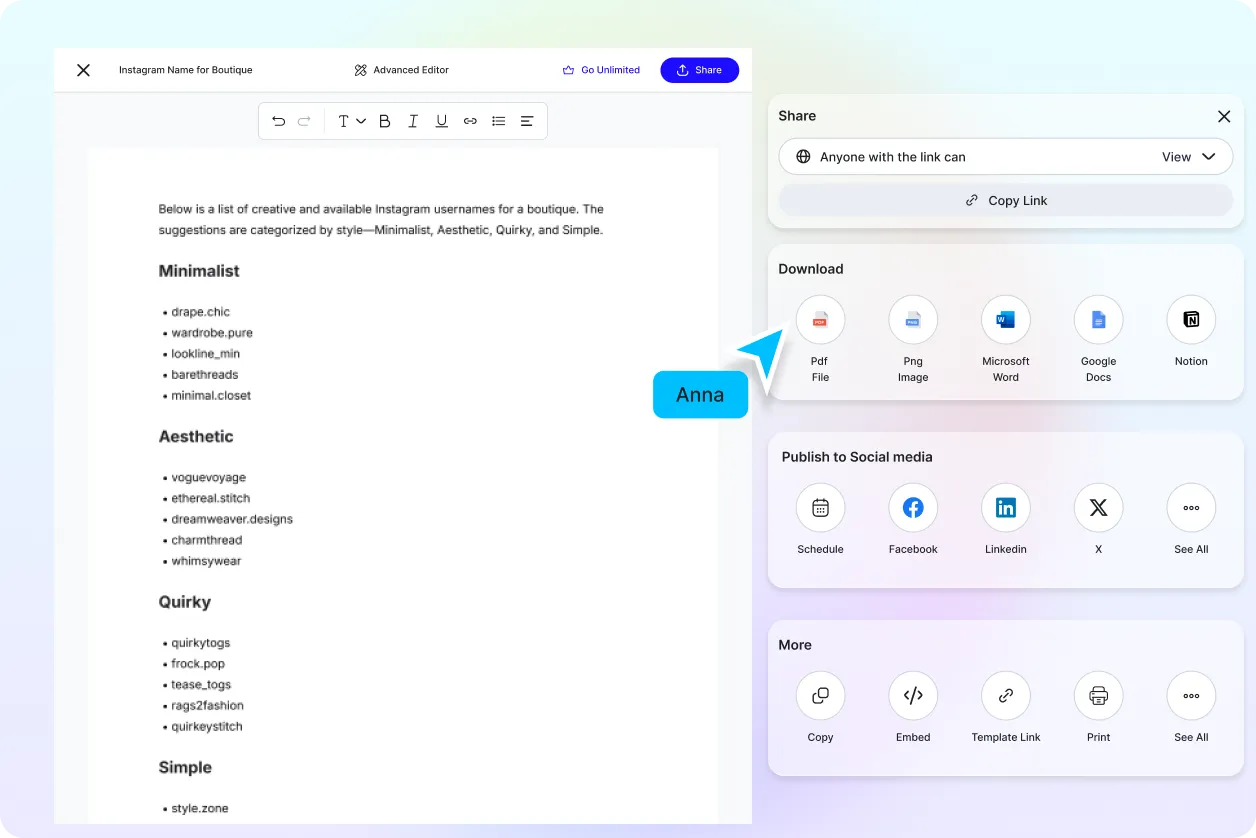
Task: Open the Schedule publishing option
Action: (x=820, y=507)
